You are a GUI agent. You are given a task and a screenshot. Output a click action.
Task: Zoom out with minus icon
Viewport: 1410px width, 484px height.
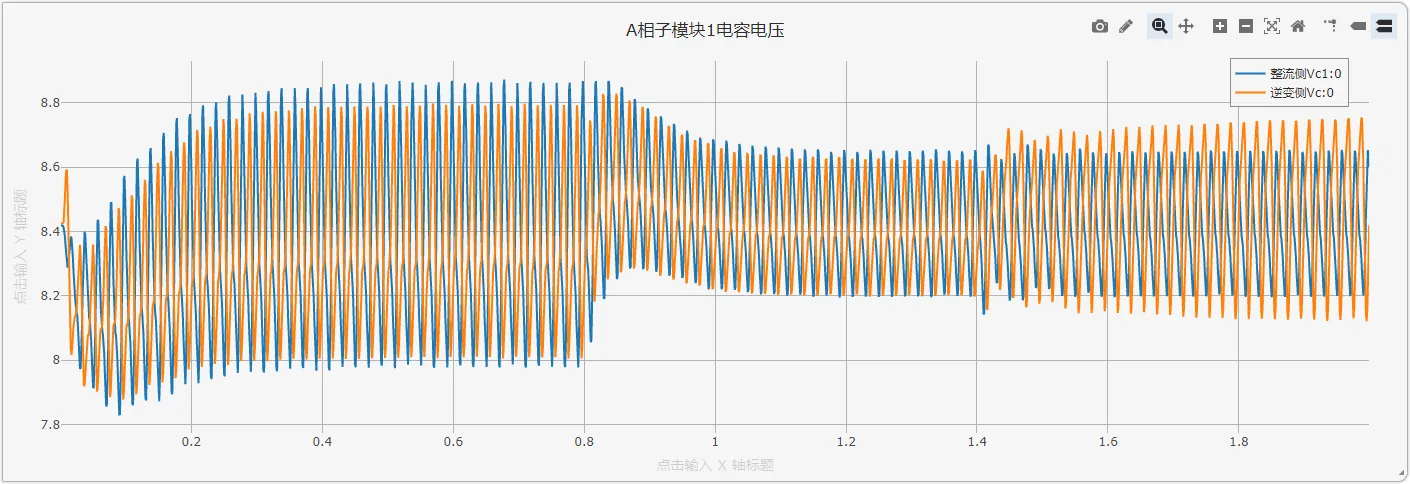click(1246, 27)
